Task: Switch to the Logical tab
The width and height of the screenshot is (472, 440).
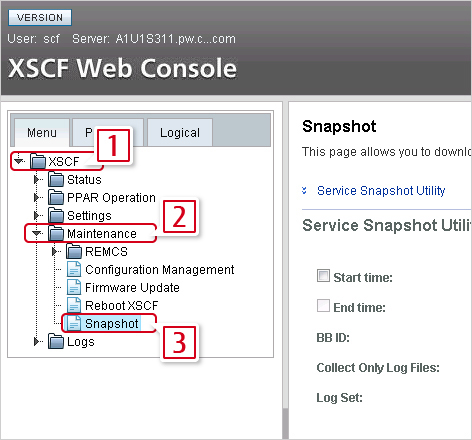Action: click(x=180, y=133)
